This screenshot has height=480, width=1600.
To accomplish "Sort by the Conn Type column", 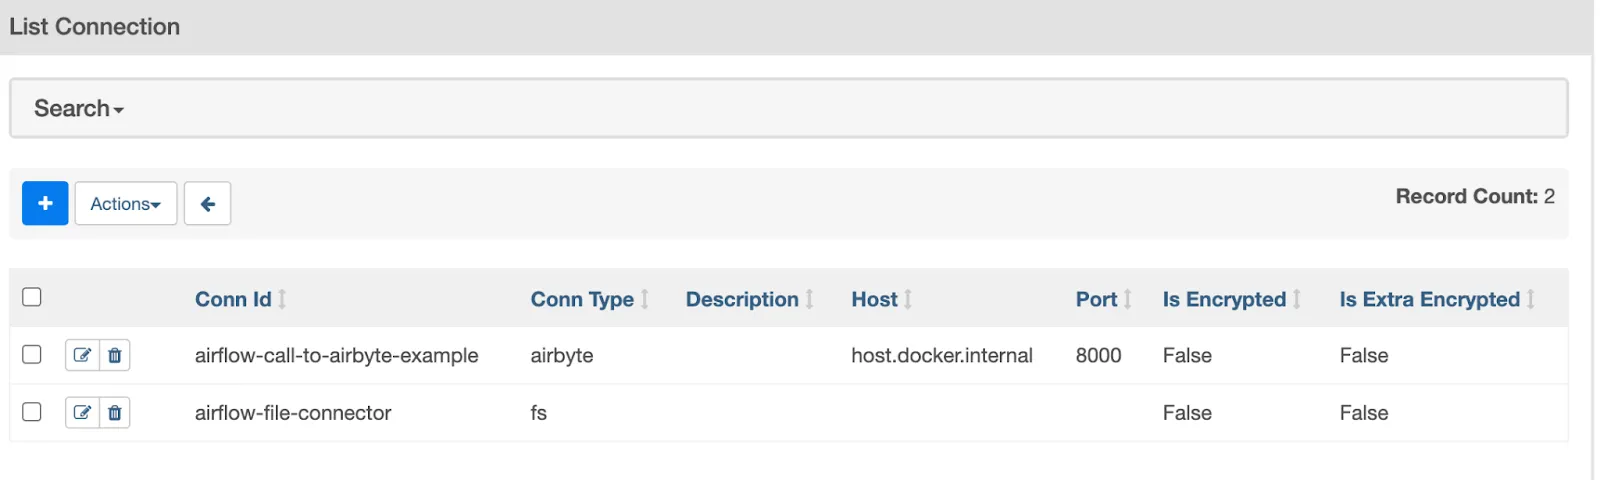I will [x=581, y=299].
